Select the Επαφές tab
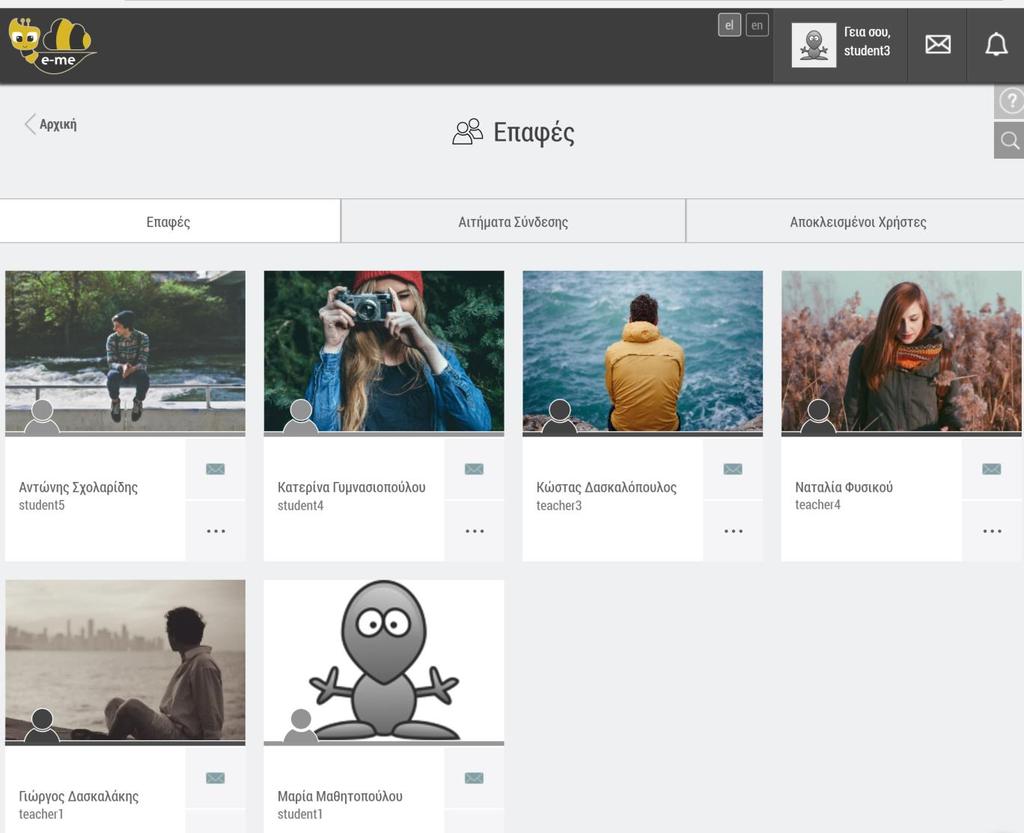Screen dimensions: 1024x833 168,222
